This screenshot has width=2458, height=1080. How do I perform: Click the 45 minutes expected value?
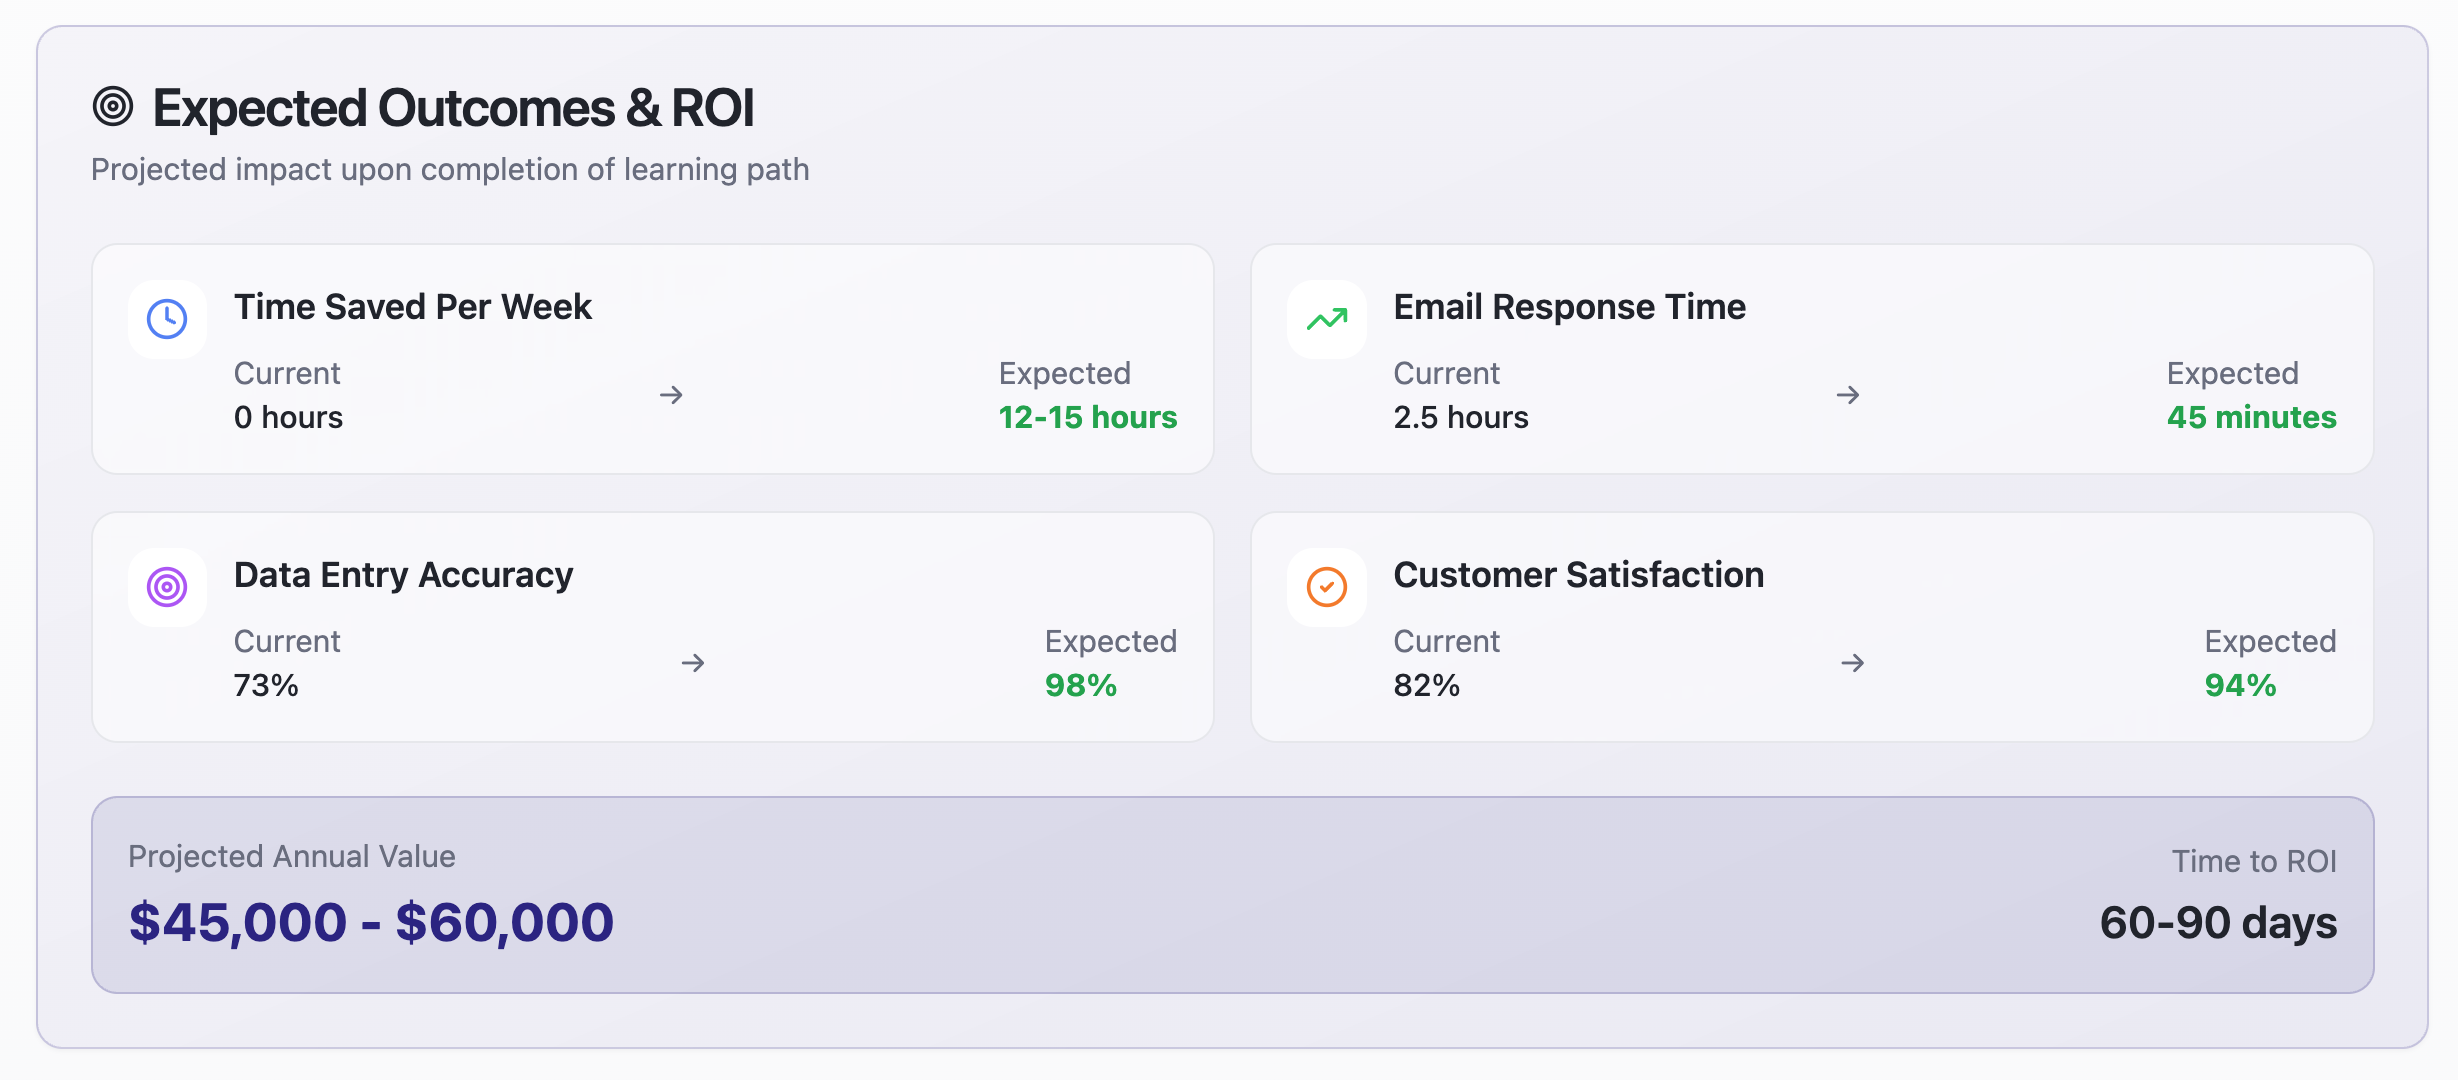tap(2251, 417)
